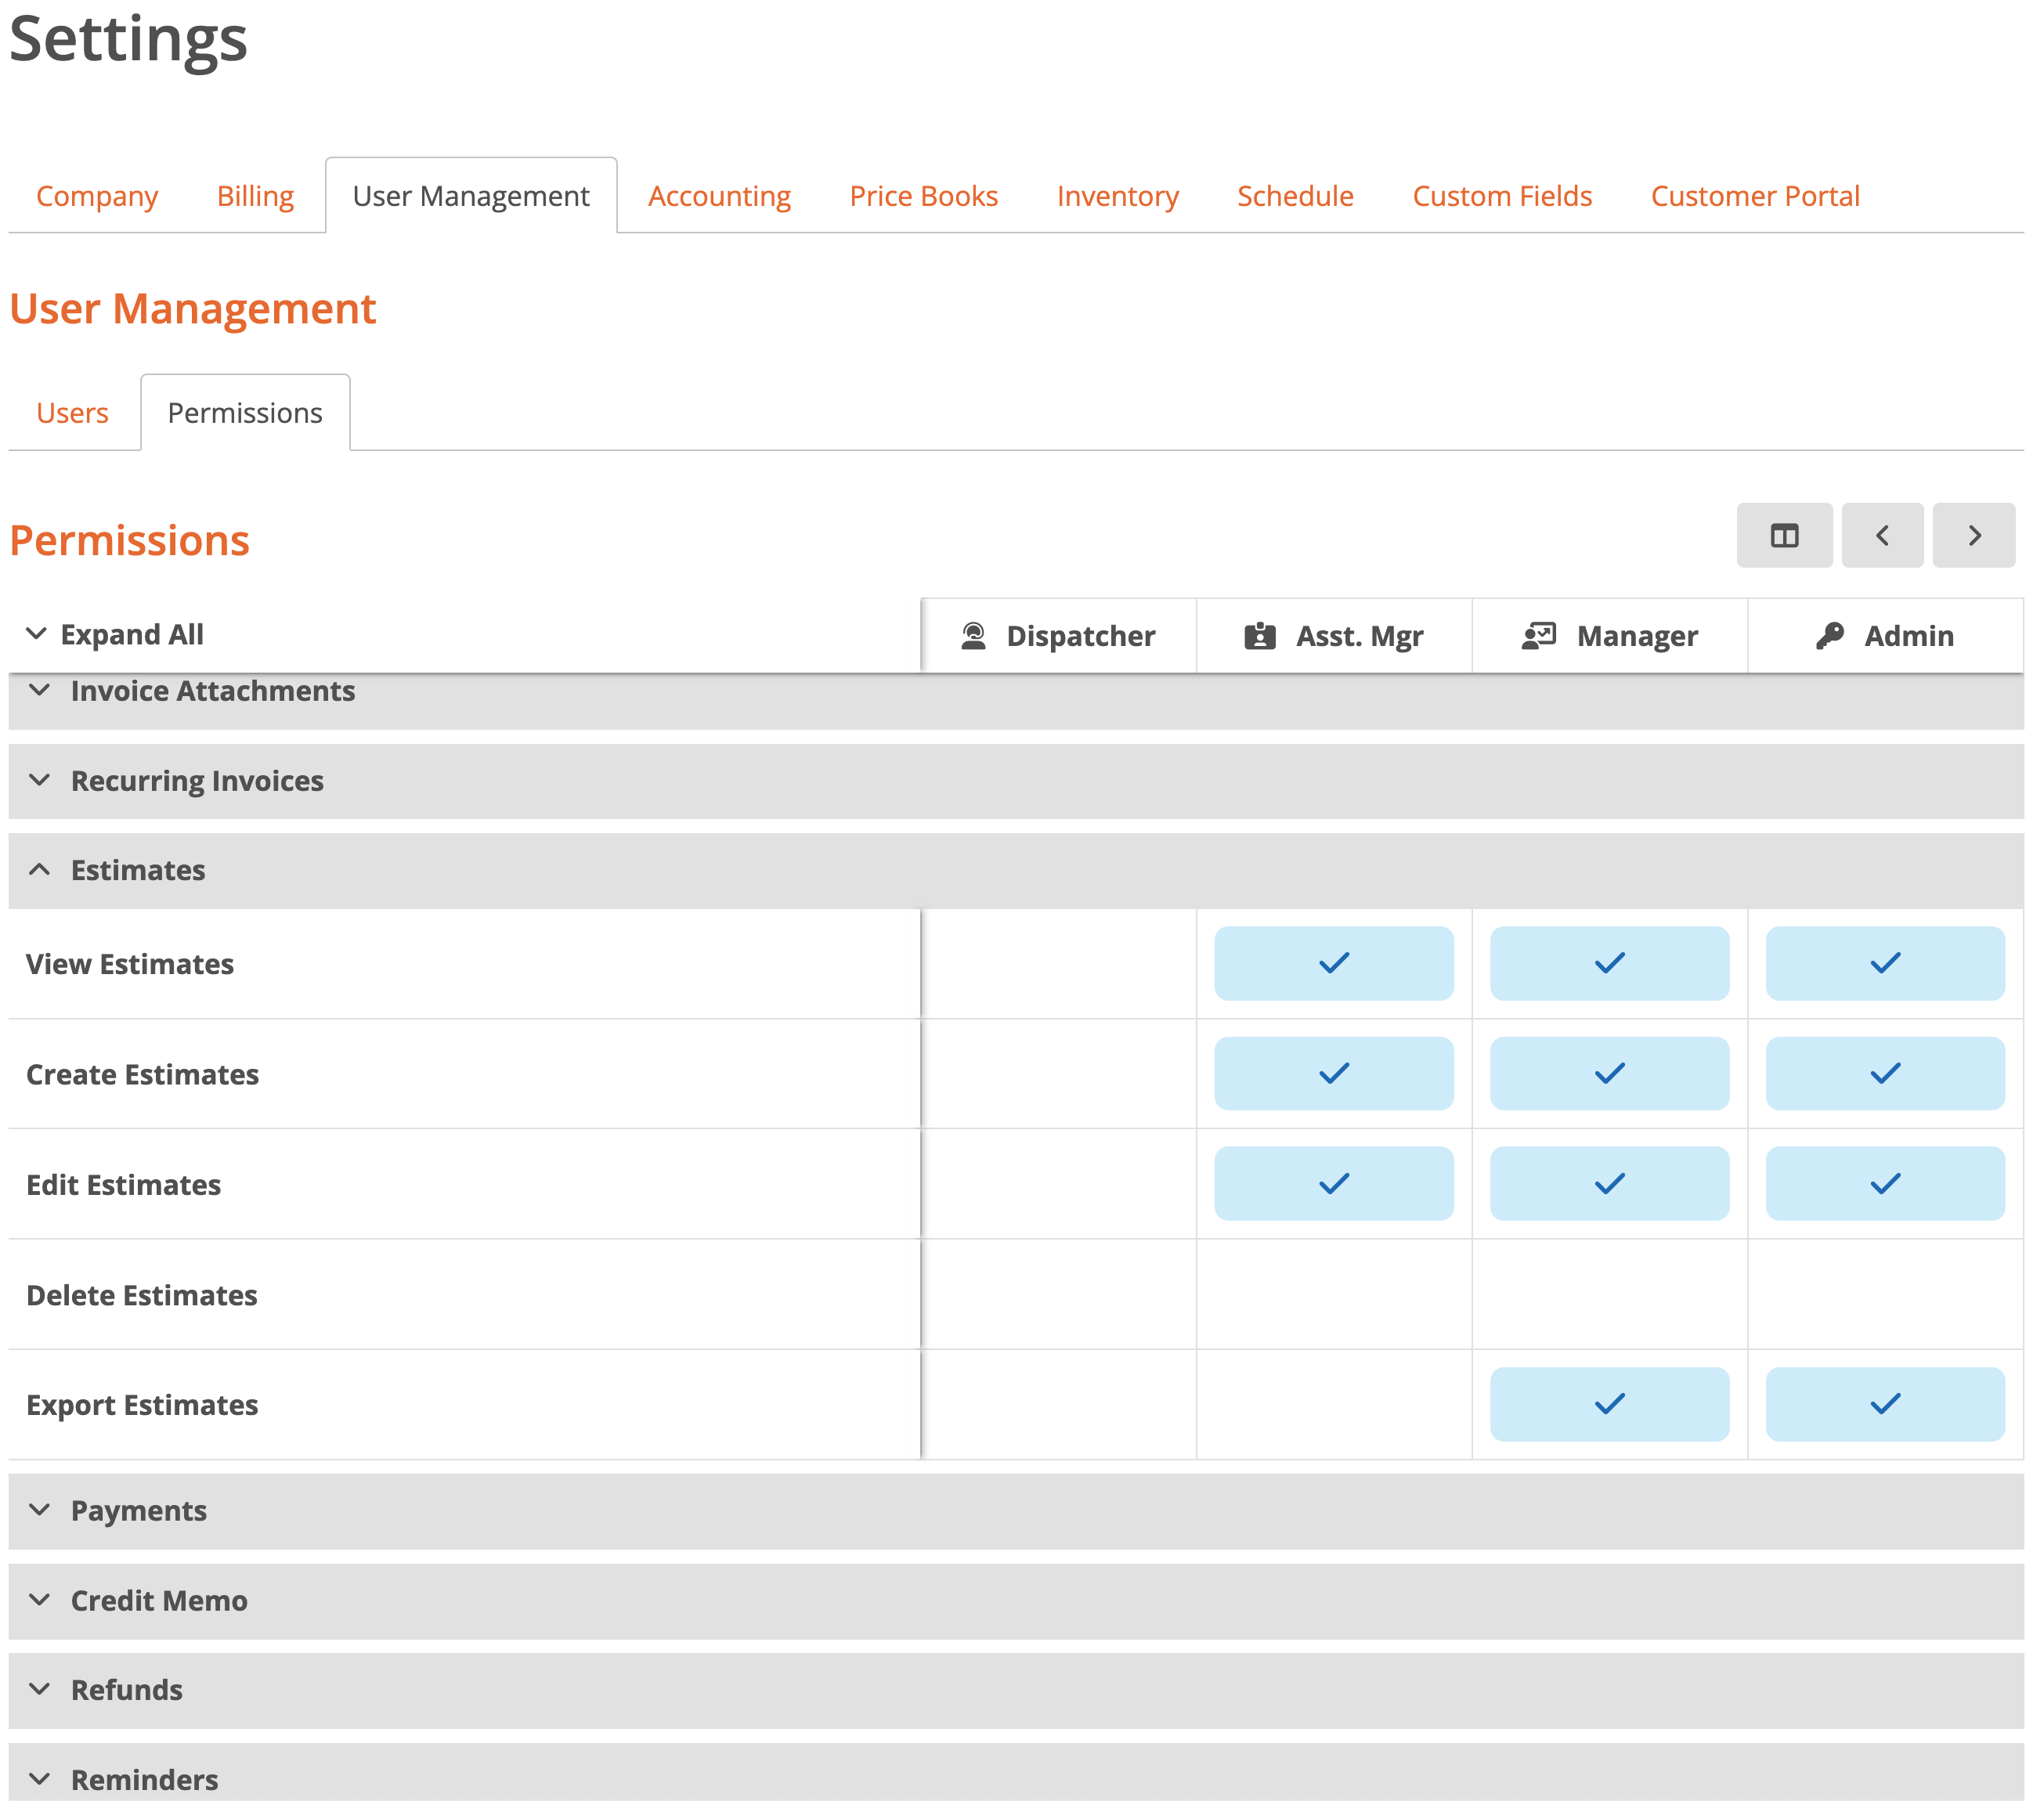The height and width of the screenshot is (1801, 2044).
Task: Toggle Edit Estimates for Manager
Action: click(x=1610, y=1183)
